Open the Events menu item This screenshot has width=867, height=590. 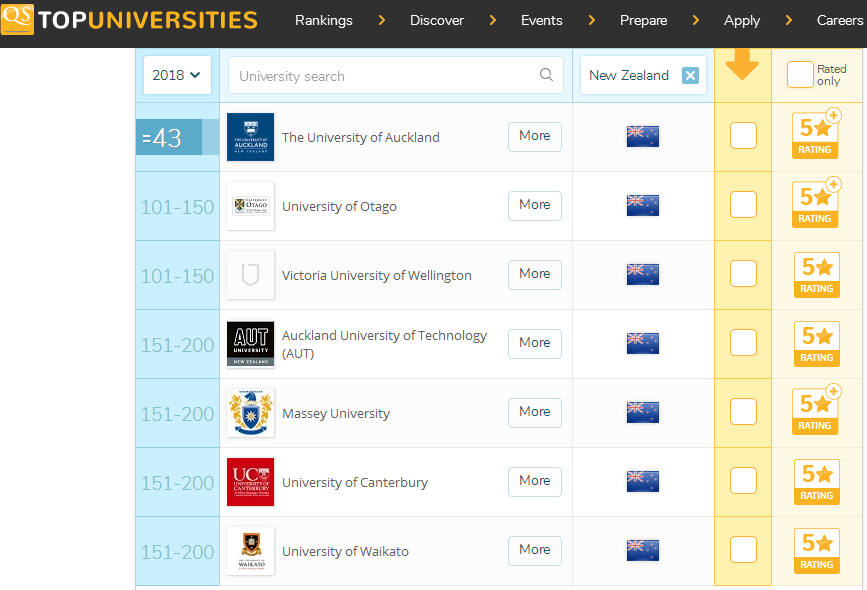pyautogui.click(x=541, y=20)
